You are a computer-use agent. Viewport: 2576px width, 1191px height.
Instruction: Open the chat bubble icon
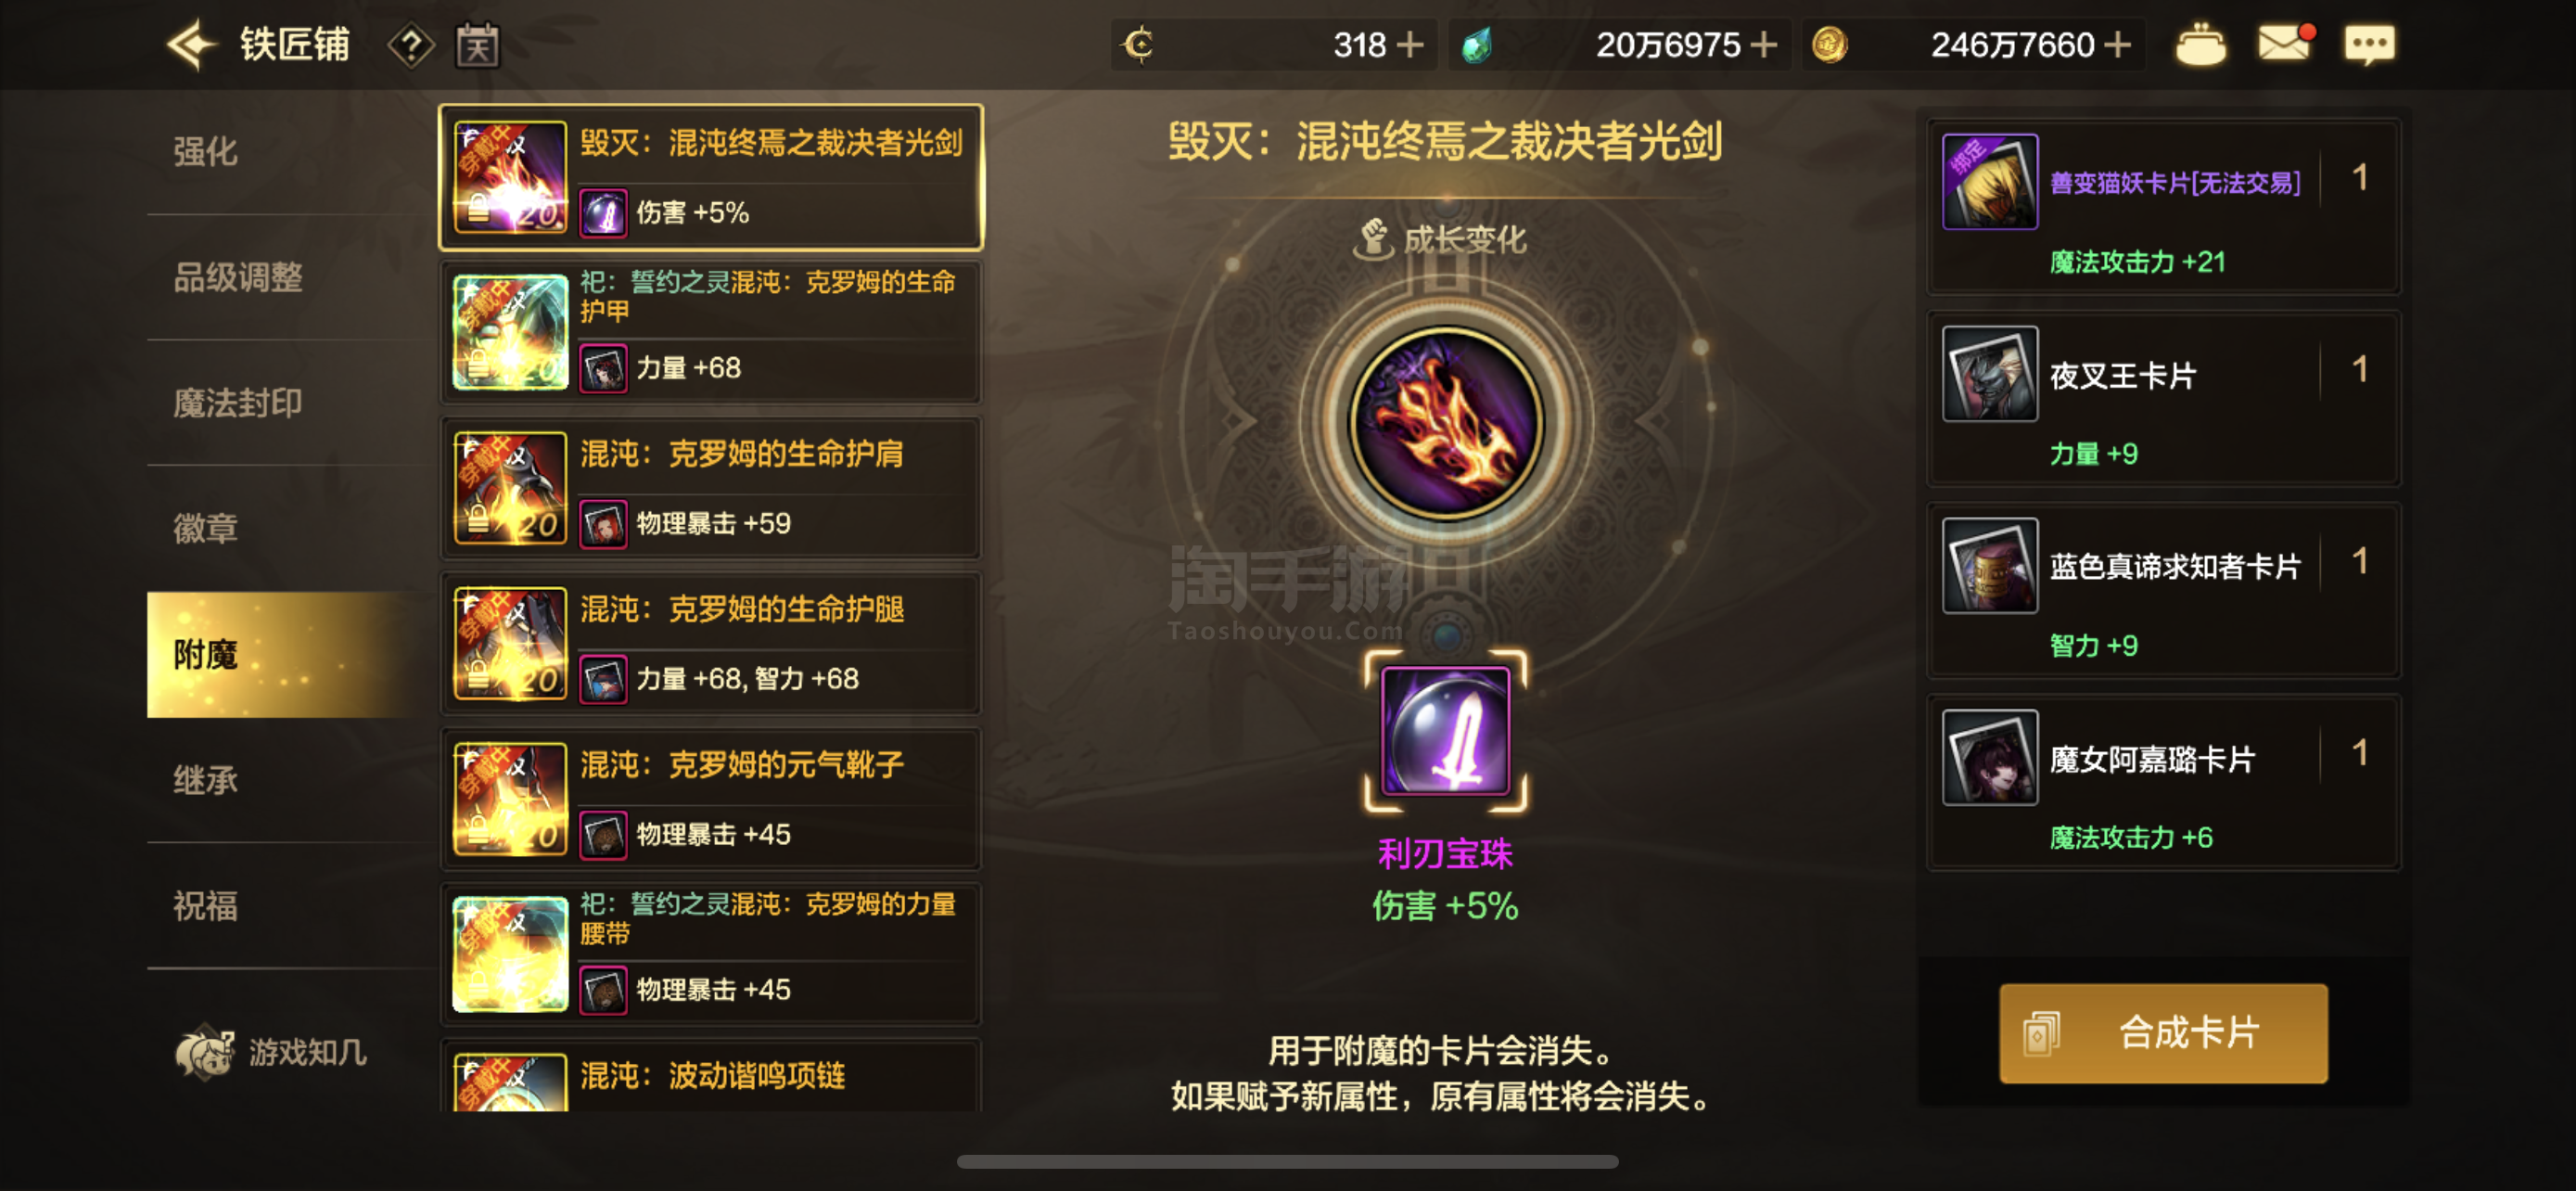[x=2369, y=45]
